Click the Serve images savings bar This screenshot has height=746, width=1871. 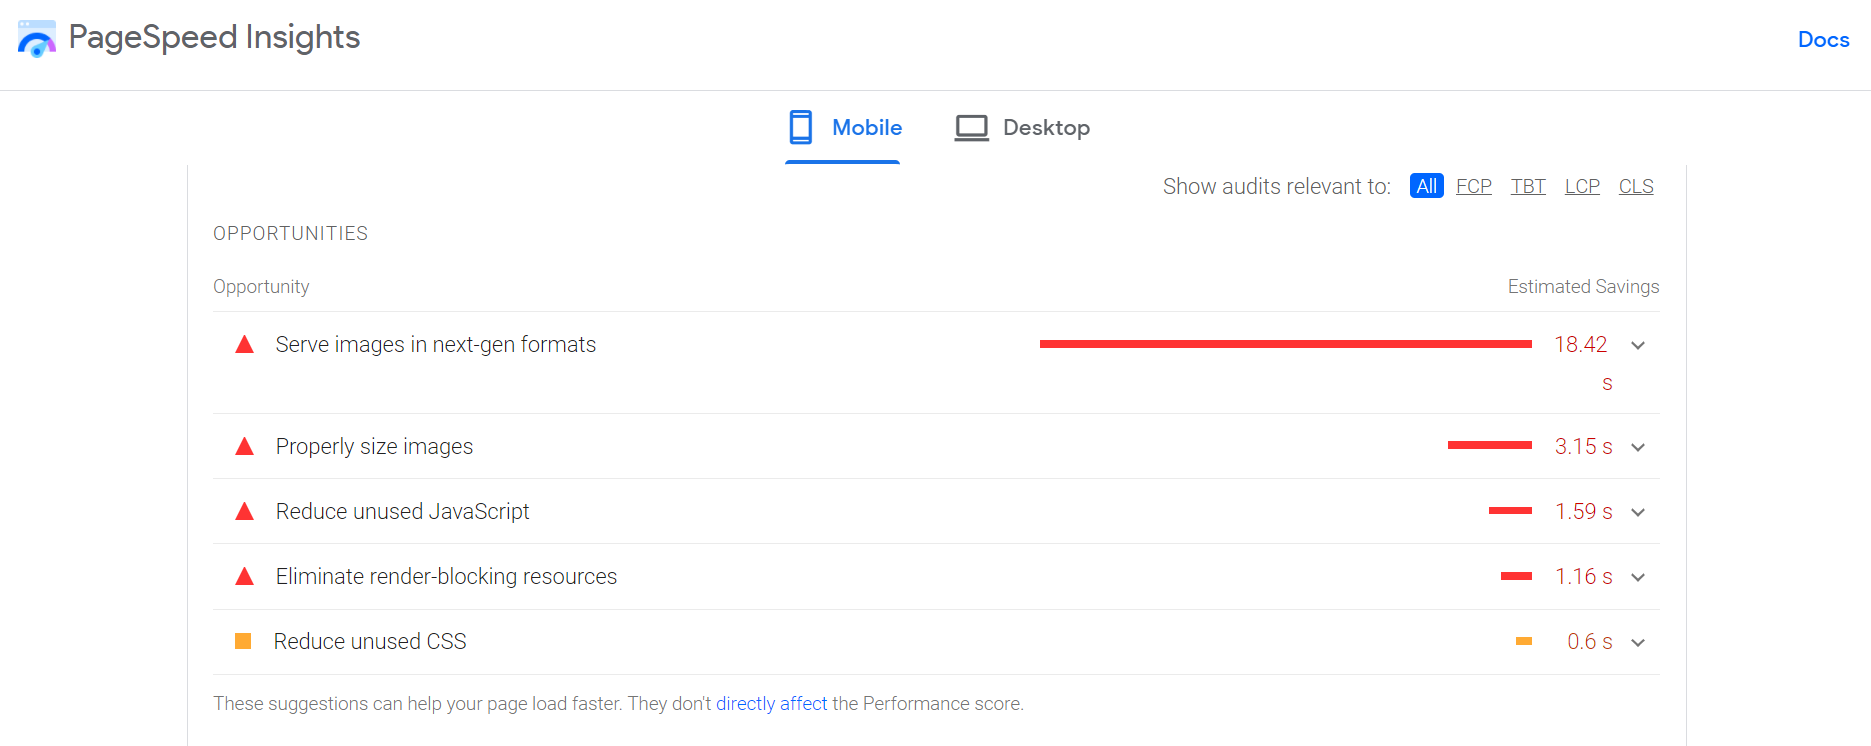(x=1286, y=344)
